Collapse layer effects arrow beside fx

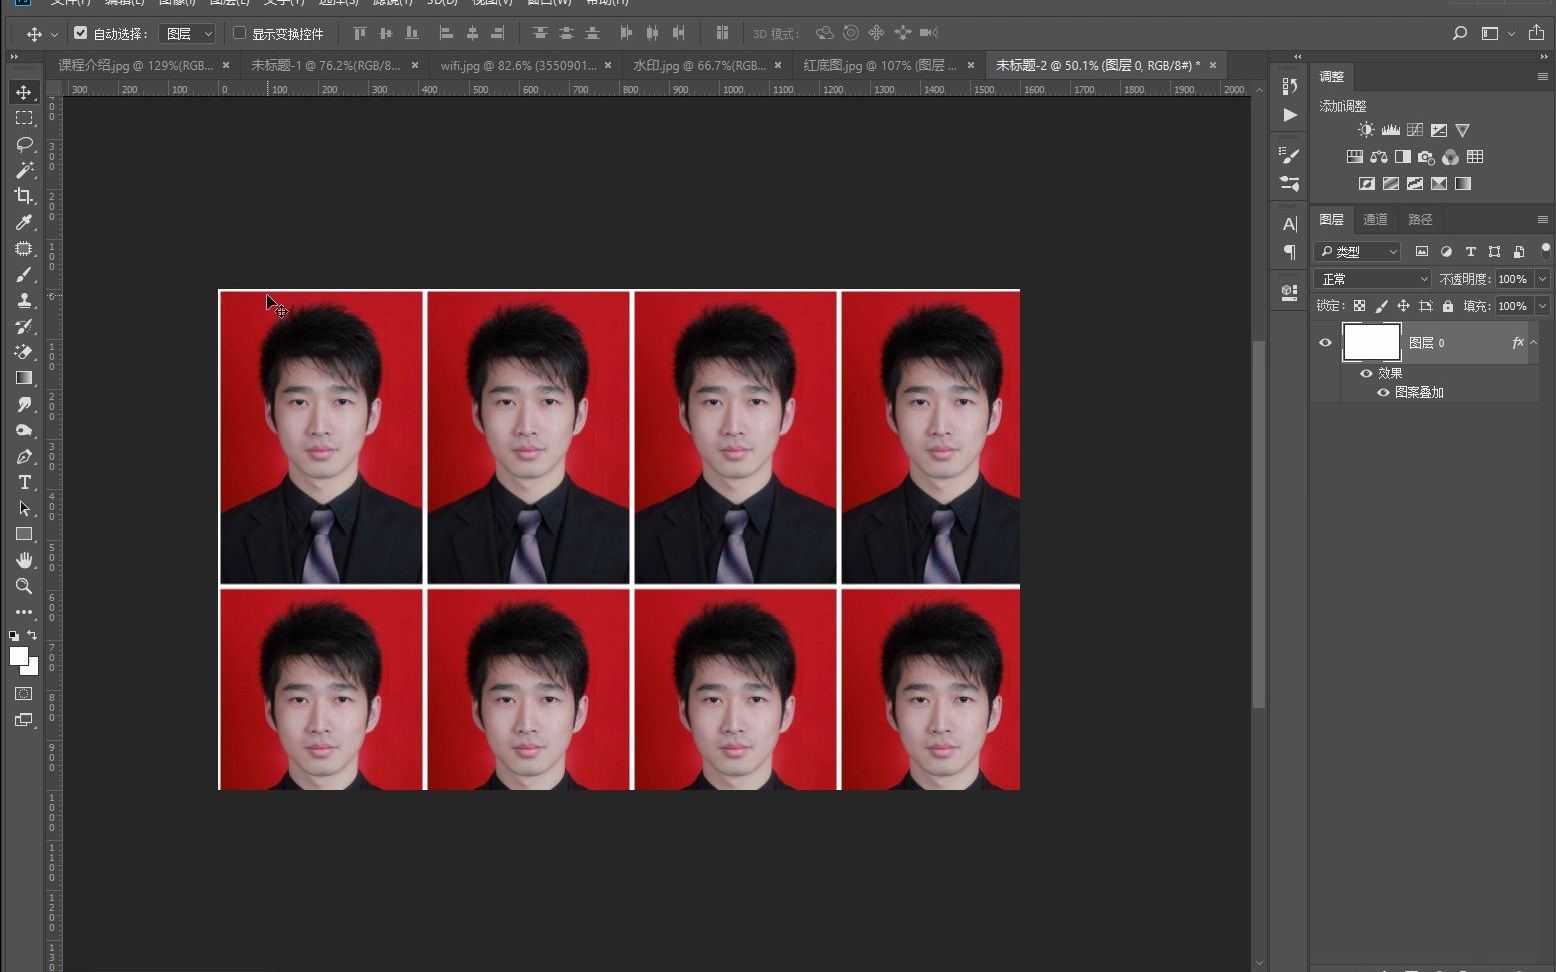tap(1534, 342)
